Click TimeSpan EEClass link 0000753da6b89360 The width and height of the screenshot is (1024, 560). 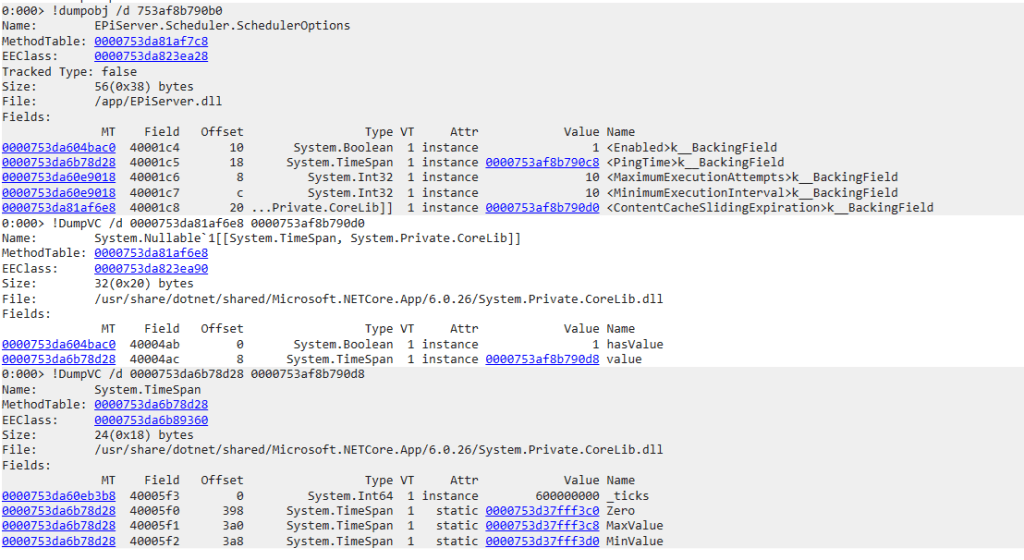tap(151, 420)
